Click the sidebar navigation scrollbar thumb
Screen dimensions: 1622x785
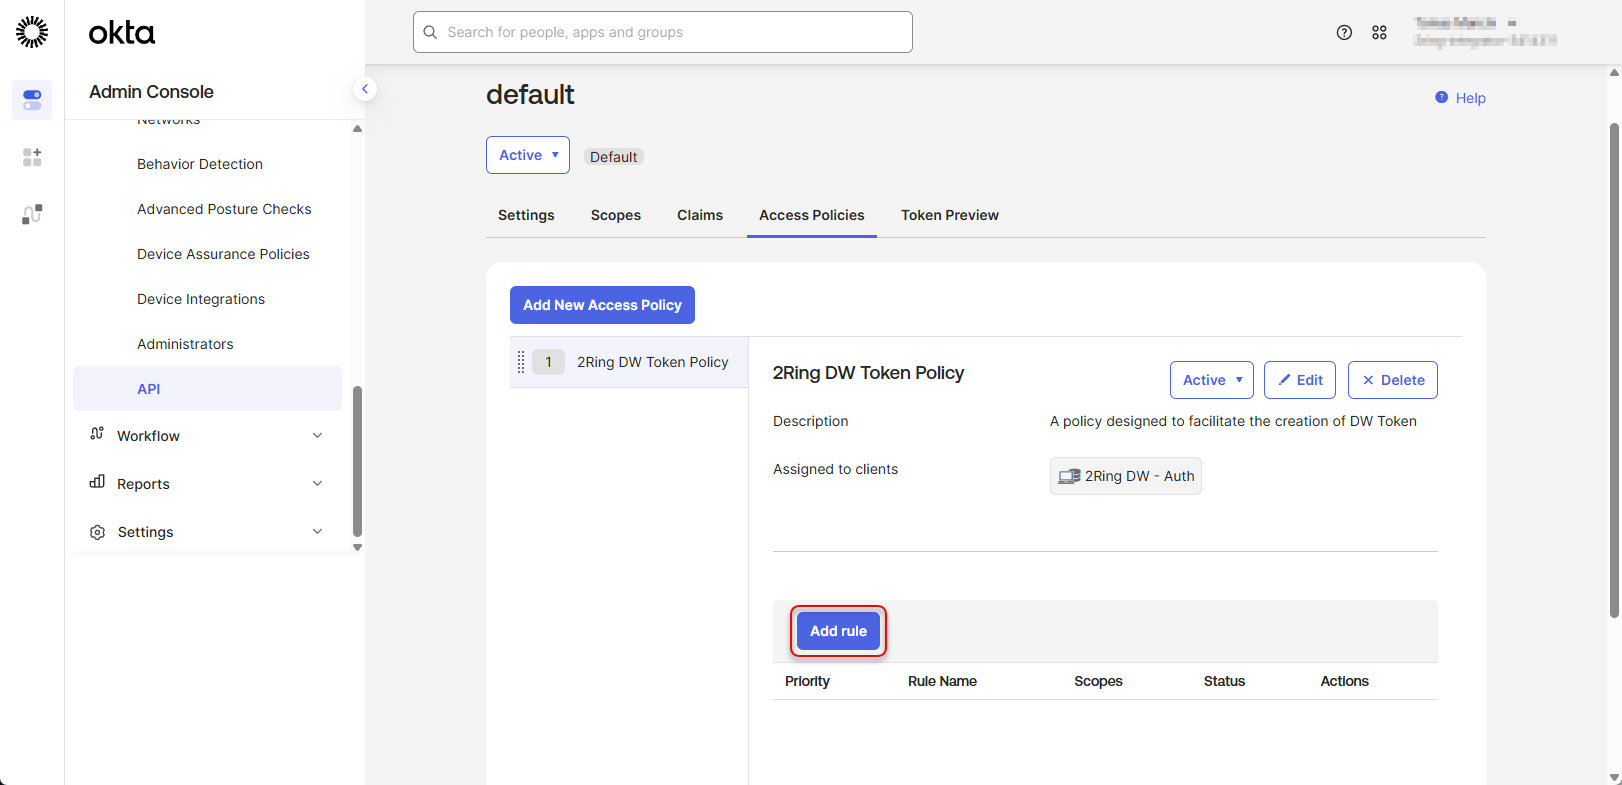[358, 460]
